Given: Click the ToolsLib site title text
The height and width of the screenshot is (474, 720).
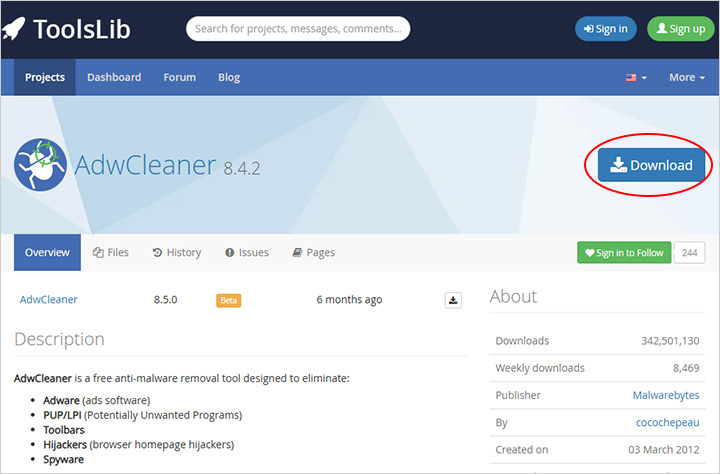Looking at the screenshot, I should pos(82,29).
